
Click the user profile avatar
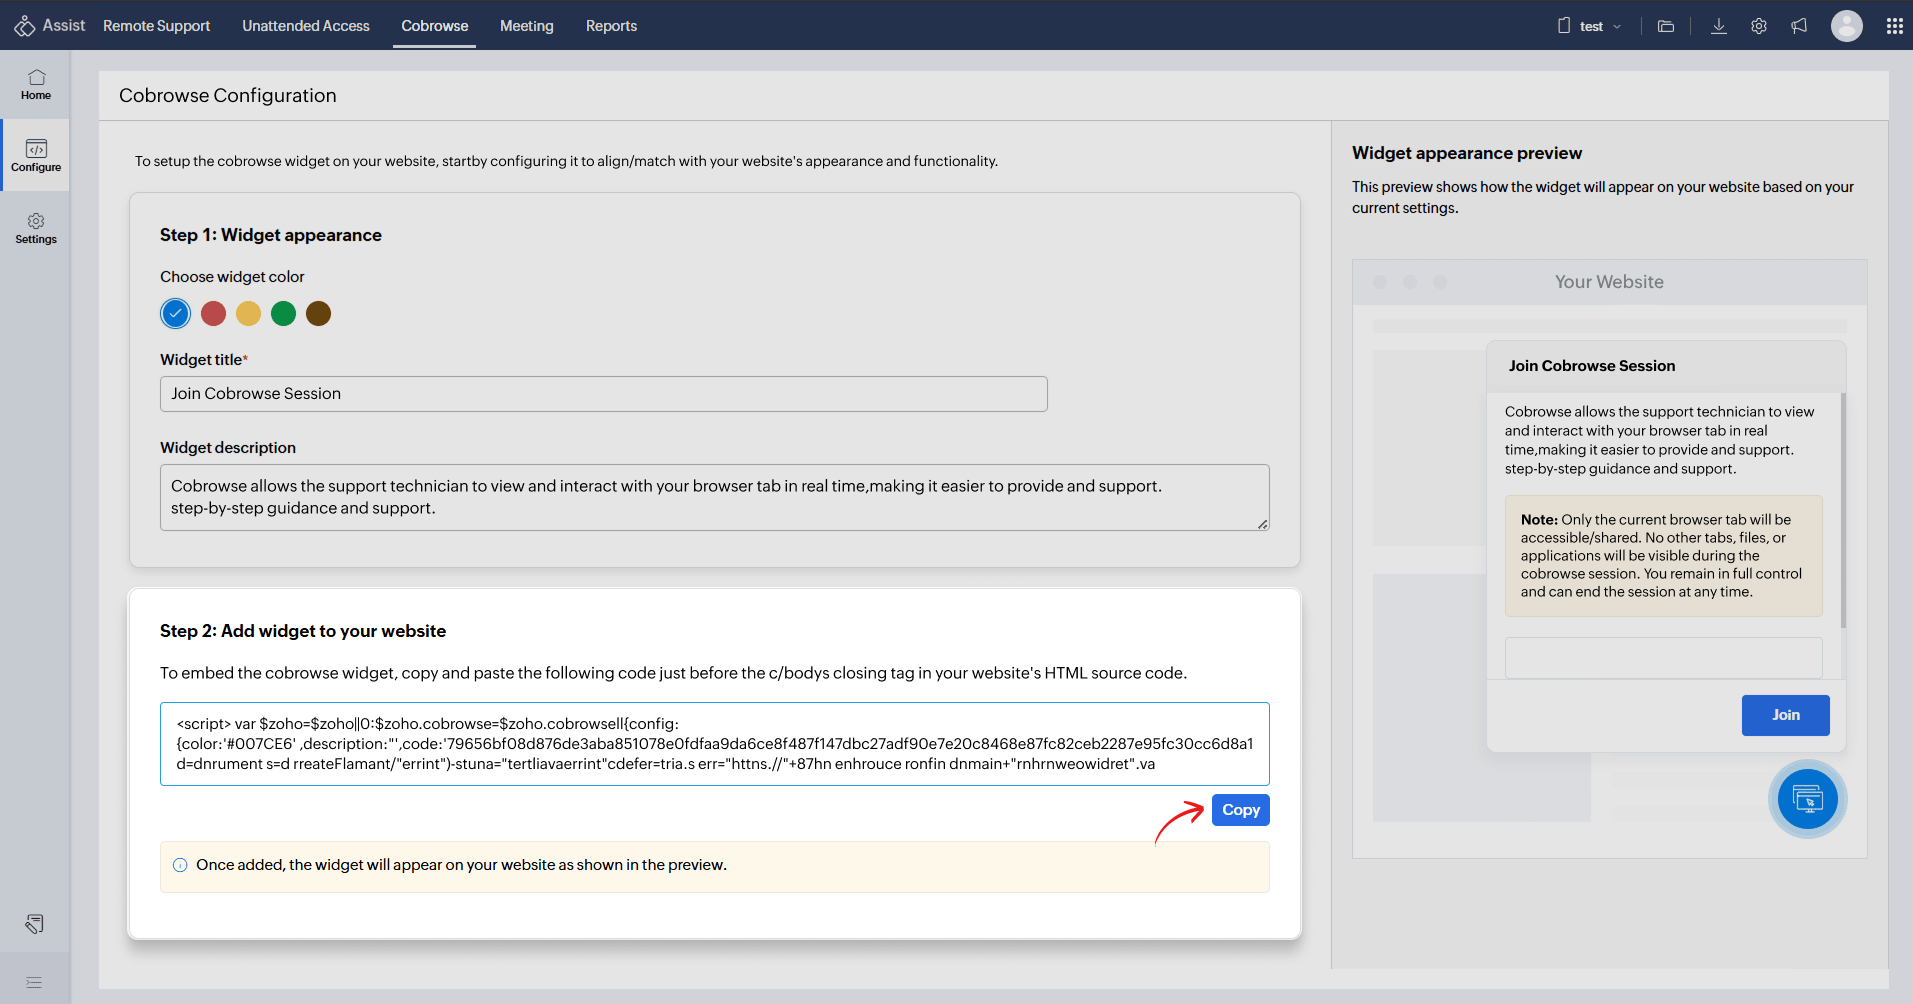[1846, 26]
